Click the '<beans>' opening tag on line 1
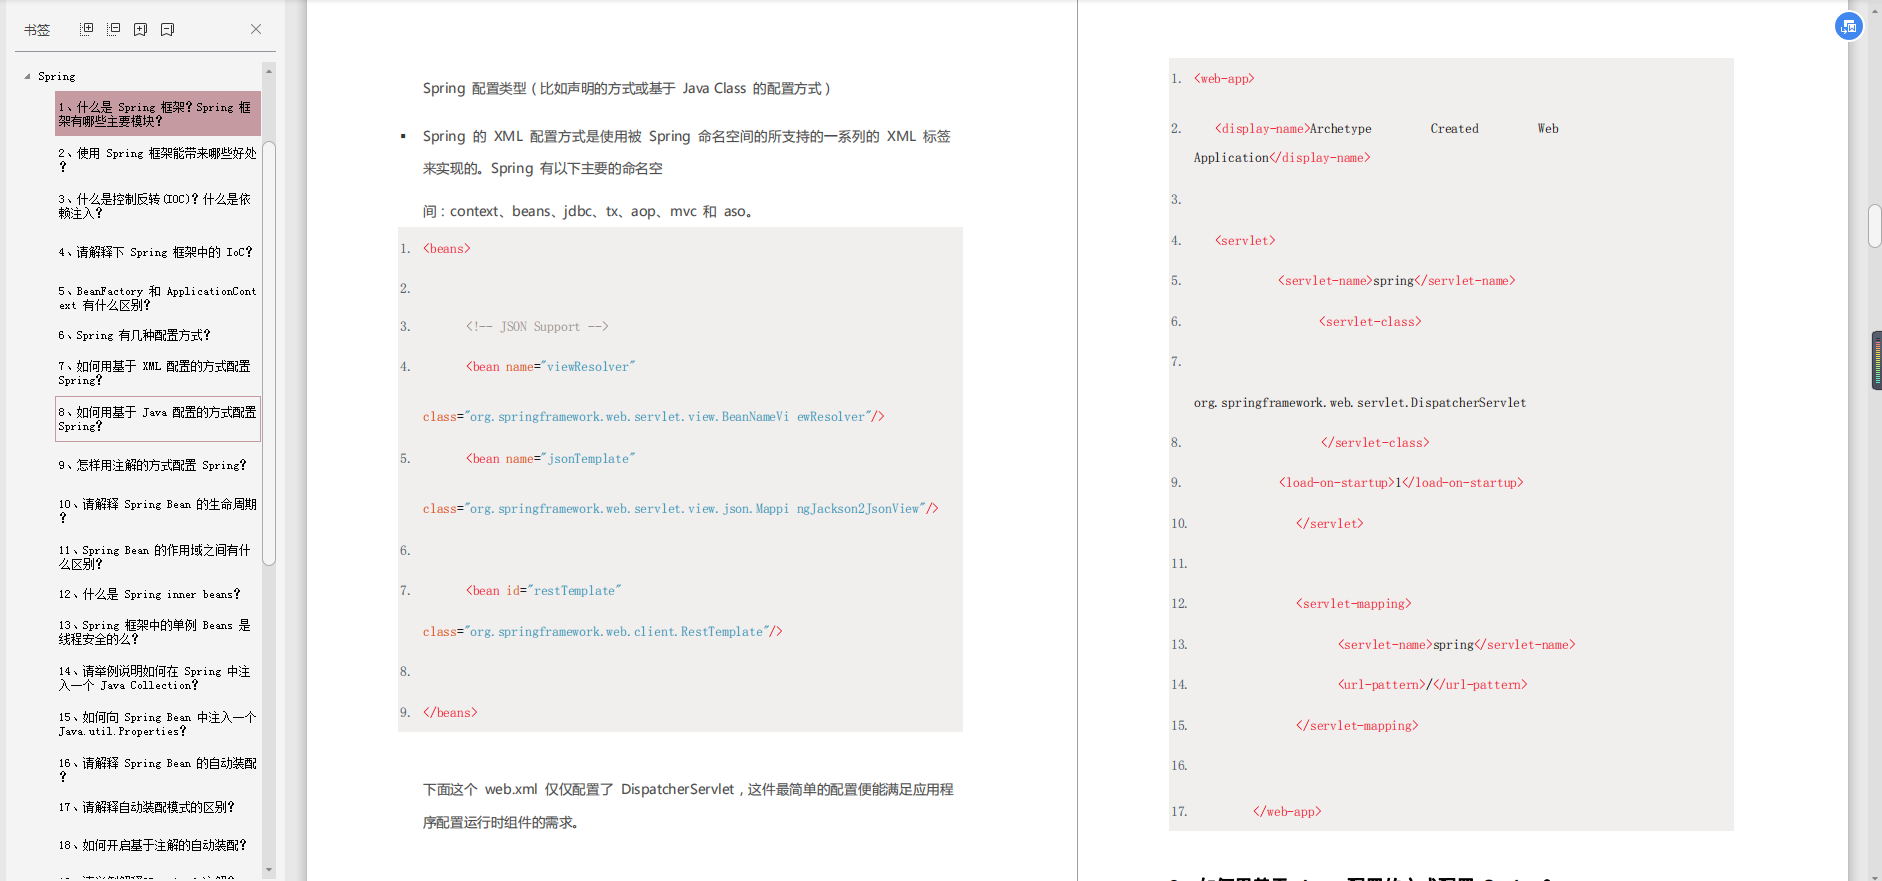1882x881 pixels. (x=446, y=248)
